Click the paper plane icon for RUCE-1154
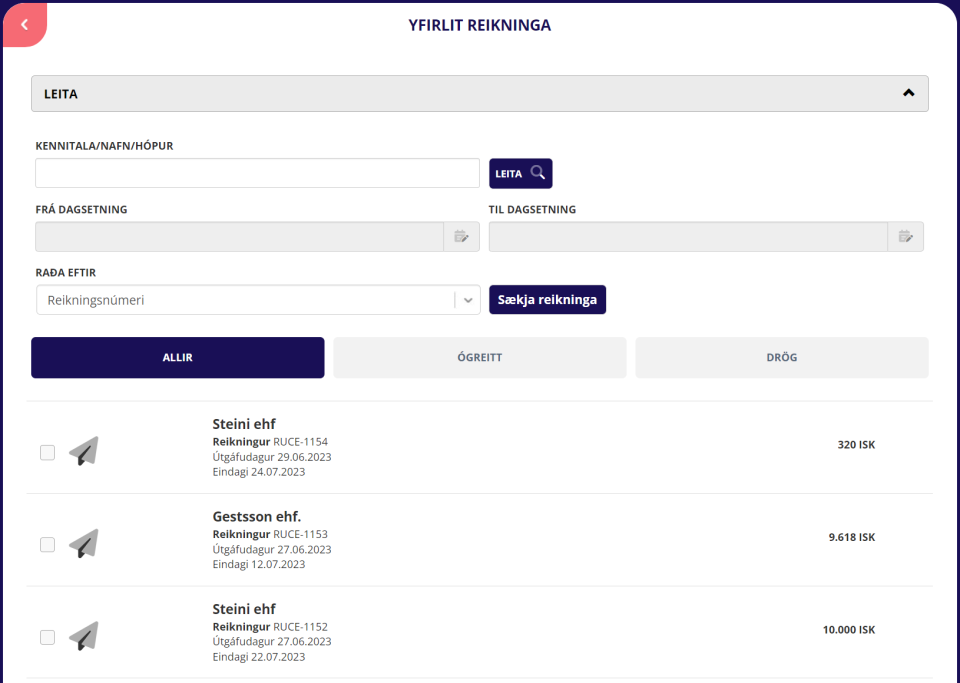This screenshot has width=960, height=683. click(x=84, y=452)
